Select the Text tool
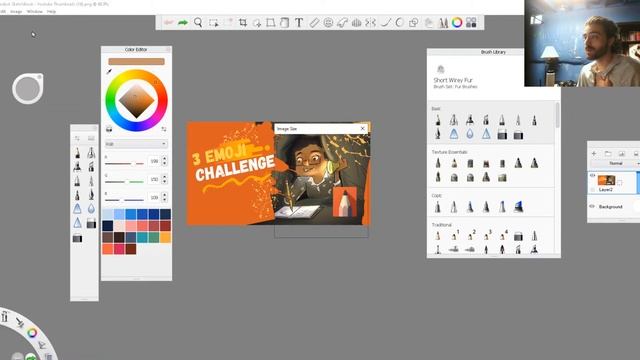The height and width of the screenshot is (360, 640). pyautogui.click(x=299, y=22)
